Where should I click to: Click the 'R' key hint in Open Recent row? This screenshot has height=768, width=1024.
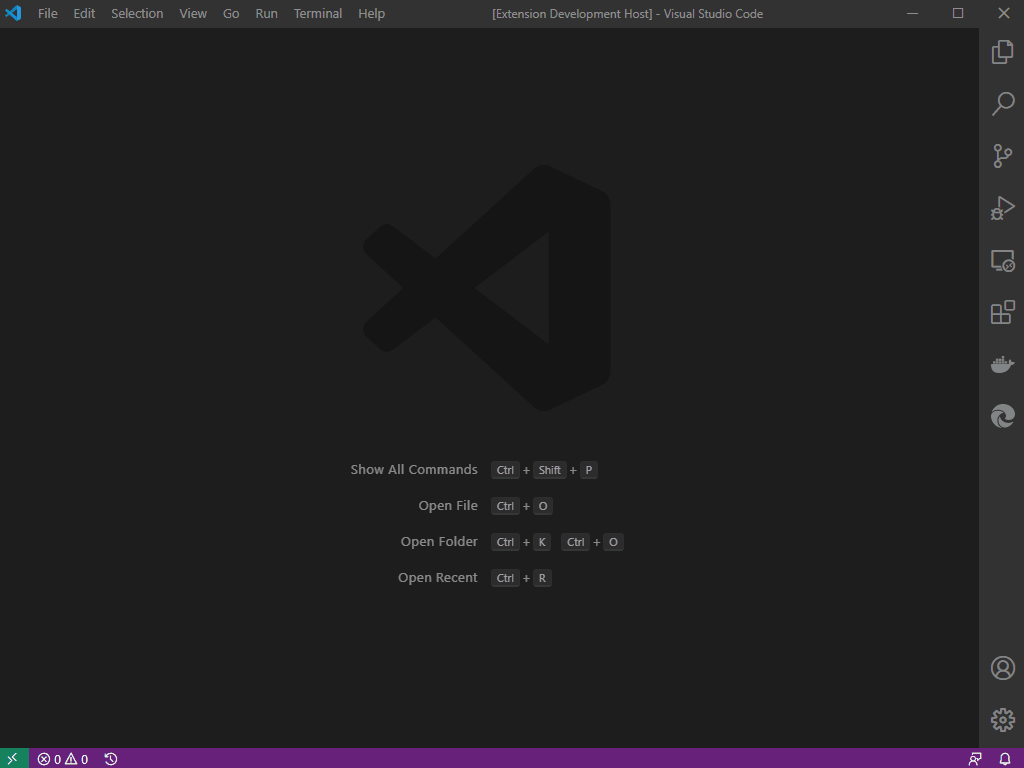(x=542, y=578)
